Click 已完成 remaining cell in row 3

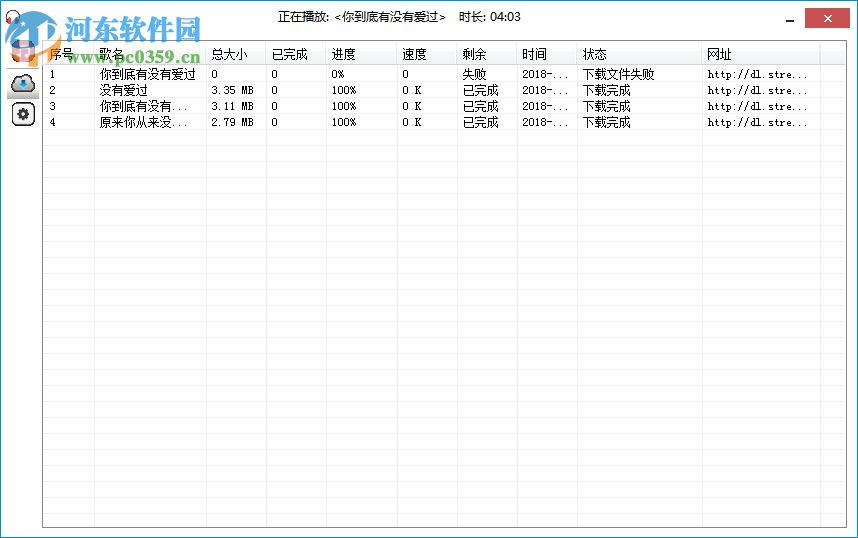click(480, 106)
